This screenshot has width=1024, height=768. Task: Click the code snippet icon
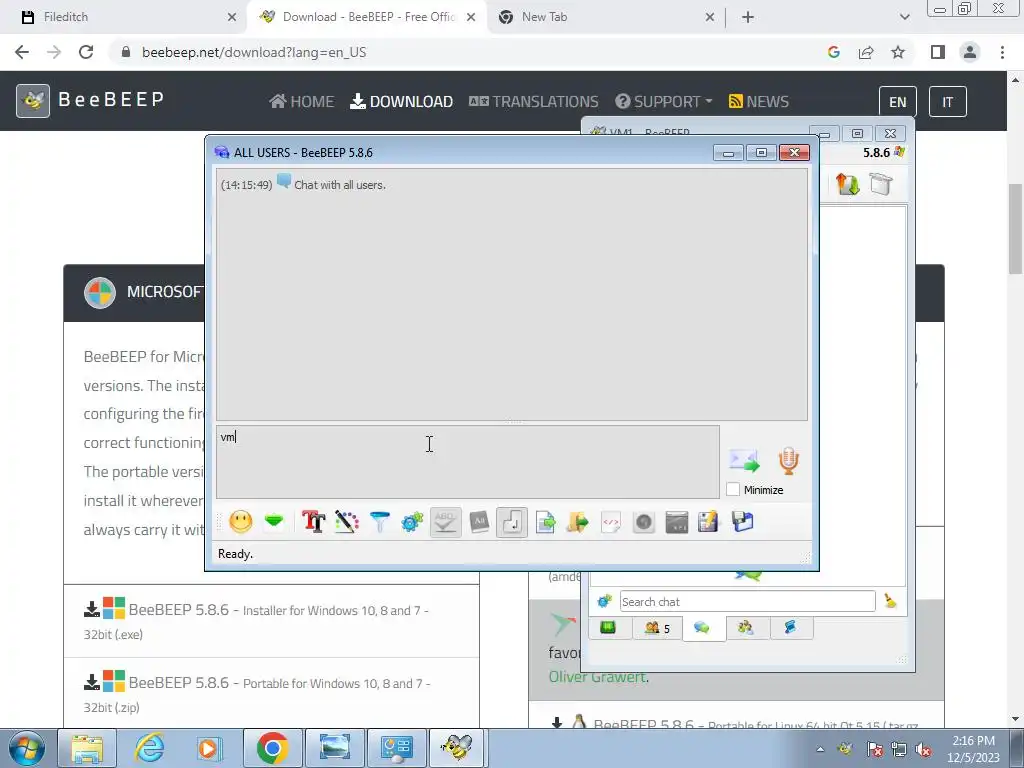[611, 522]
